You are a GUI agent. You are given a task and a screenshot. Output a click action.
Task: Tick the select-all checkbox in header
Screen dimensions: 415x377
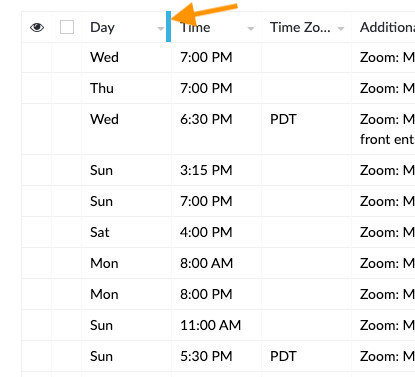tap(67, 27)
